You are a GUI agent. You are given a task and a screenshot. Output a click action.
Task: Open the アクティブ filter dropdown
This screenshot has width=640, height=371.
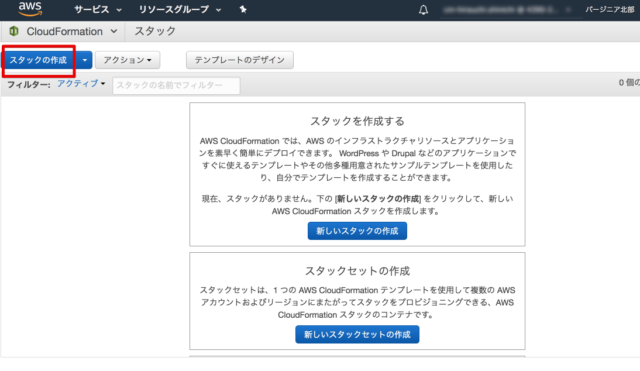(x=81, y=84)
